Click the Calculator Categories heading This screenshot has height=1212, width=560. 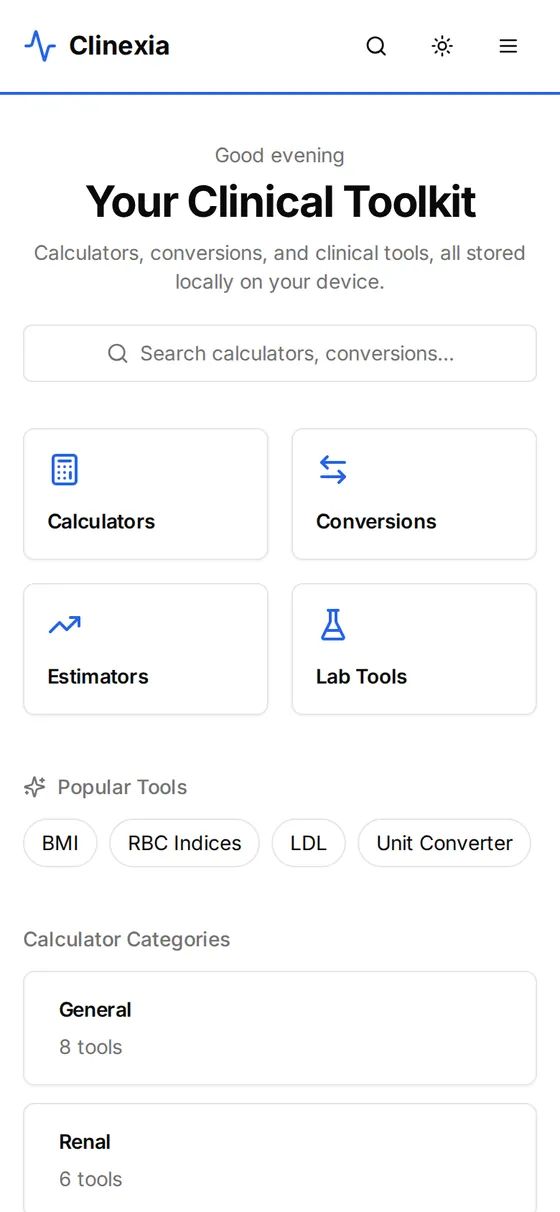[x=127, y=939]
